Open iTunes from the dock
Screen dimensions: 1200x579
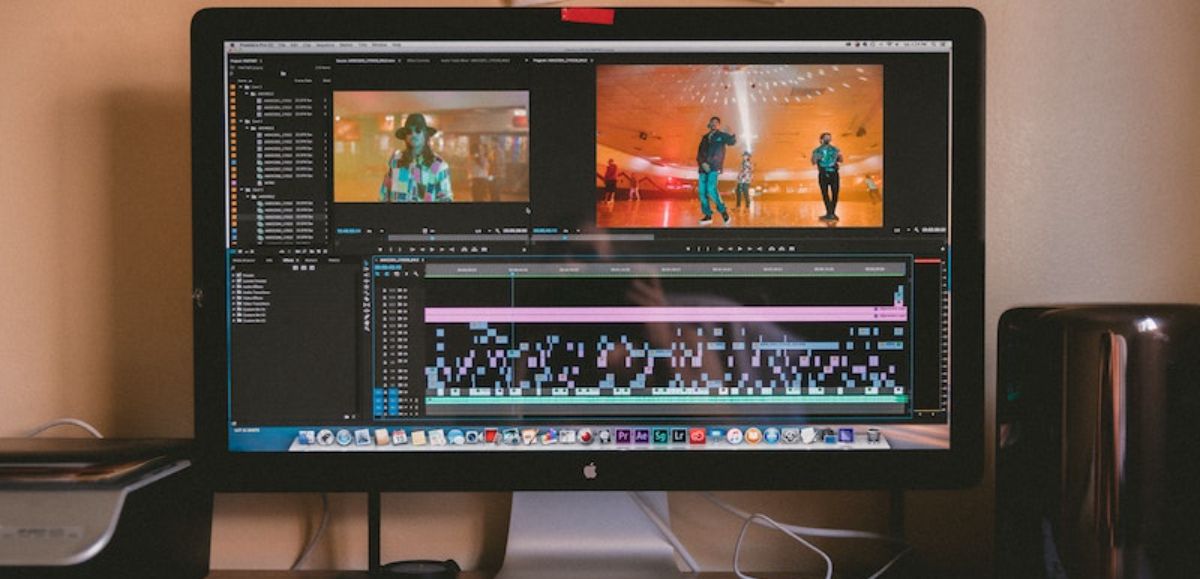(735, 436)
